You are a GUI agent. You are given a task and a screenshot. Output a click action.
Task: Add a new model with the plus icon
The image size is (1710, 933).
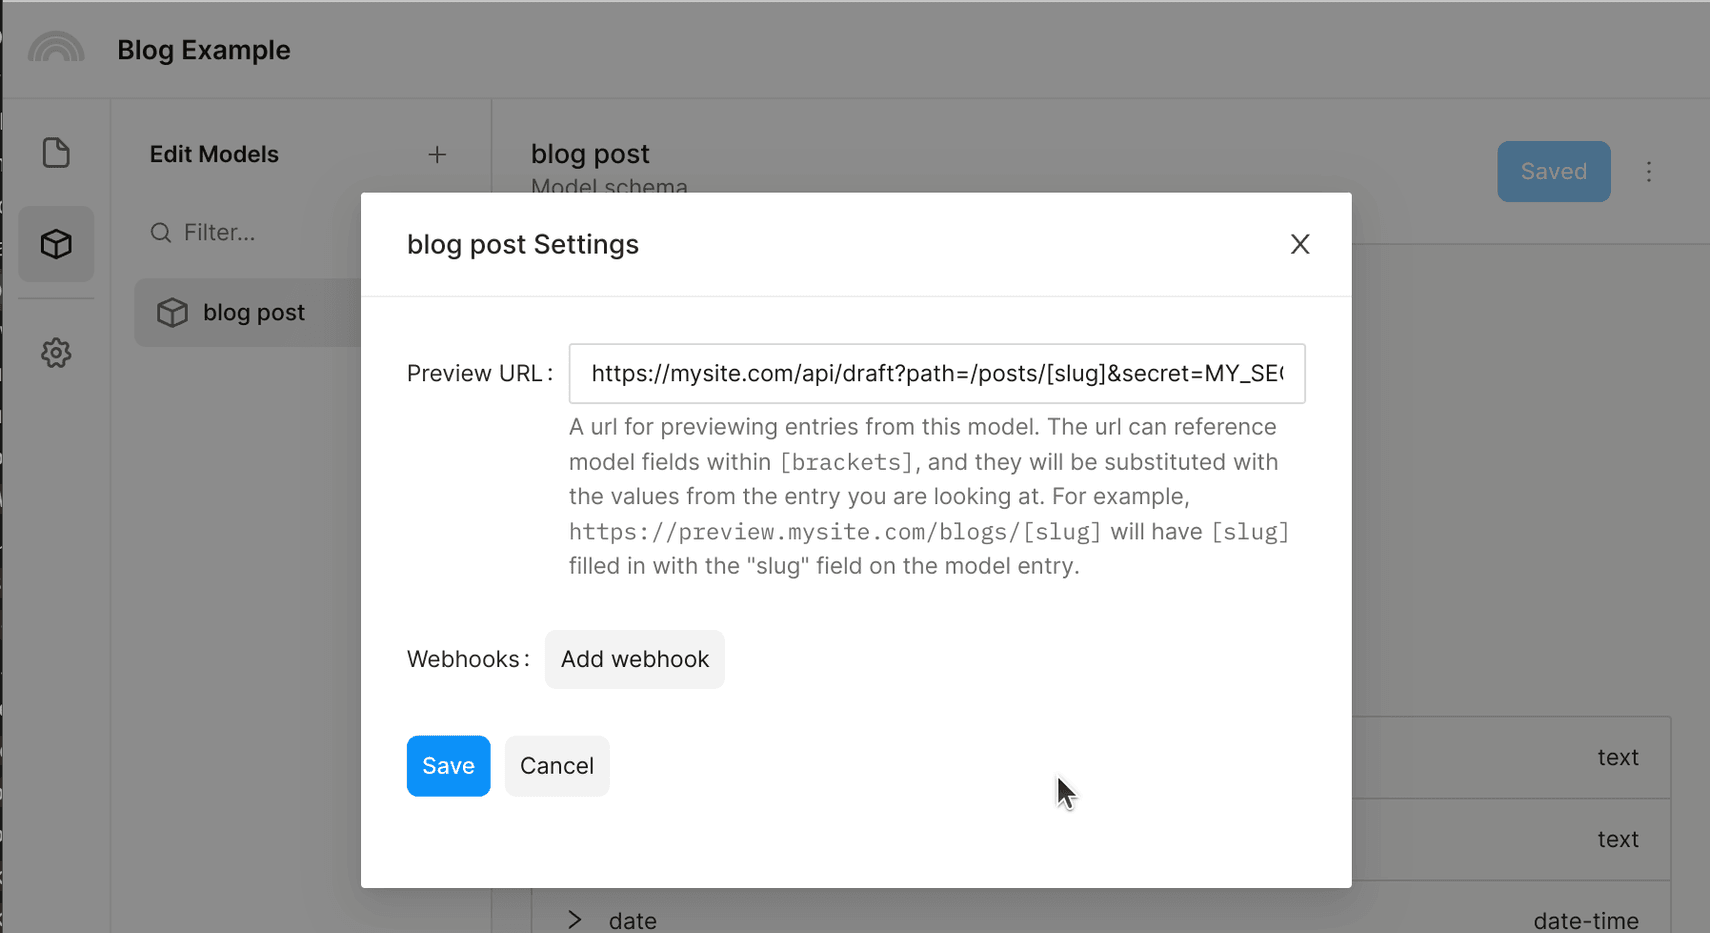pyautogui.click(x=438, y=154)
